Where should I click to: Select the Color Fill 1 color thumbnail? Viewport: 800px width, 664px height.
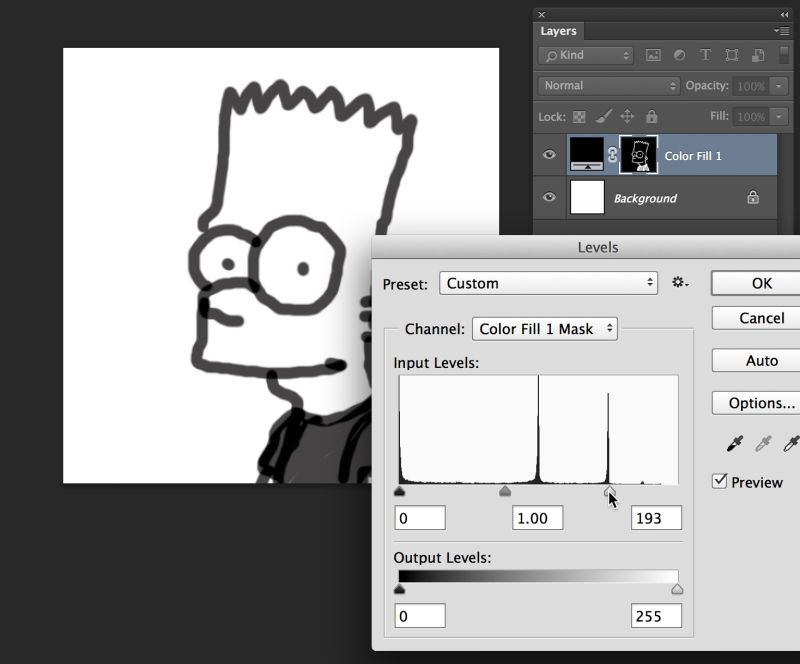click(586, 155)
